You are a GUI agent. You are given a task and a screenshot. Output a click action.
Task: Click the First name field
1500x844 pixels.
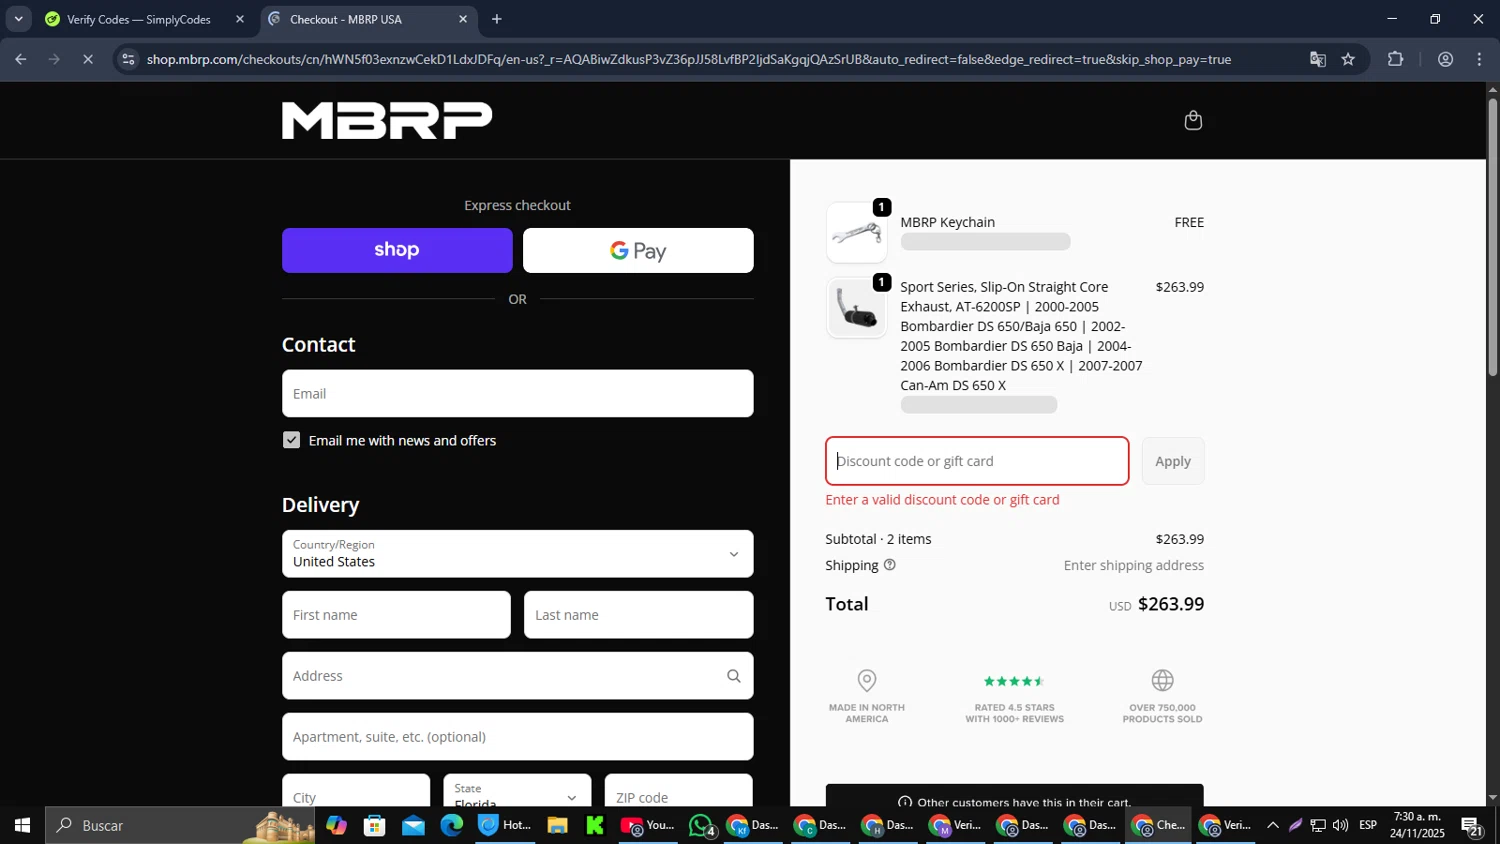coord(396,615)
